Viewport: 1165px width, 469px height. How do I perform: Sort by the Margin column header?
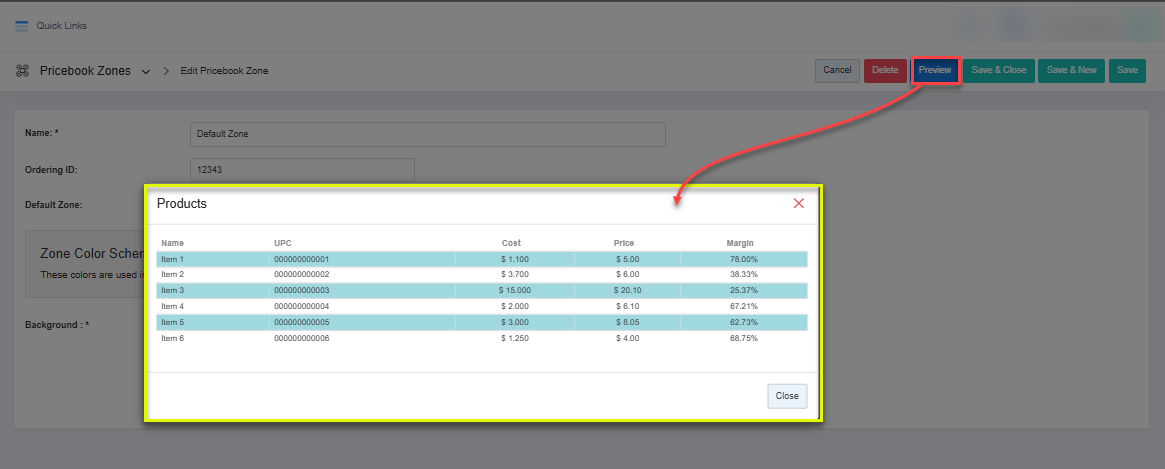click(x=740, y=243)
